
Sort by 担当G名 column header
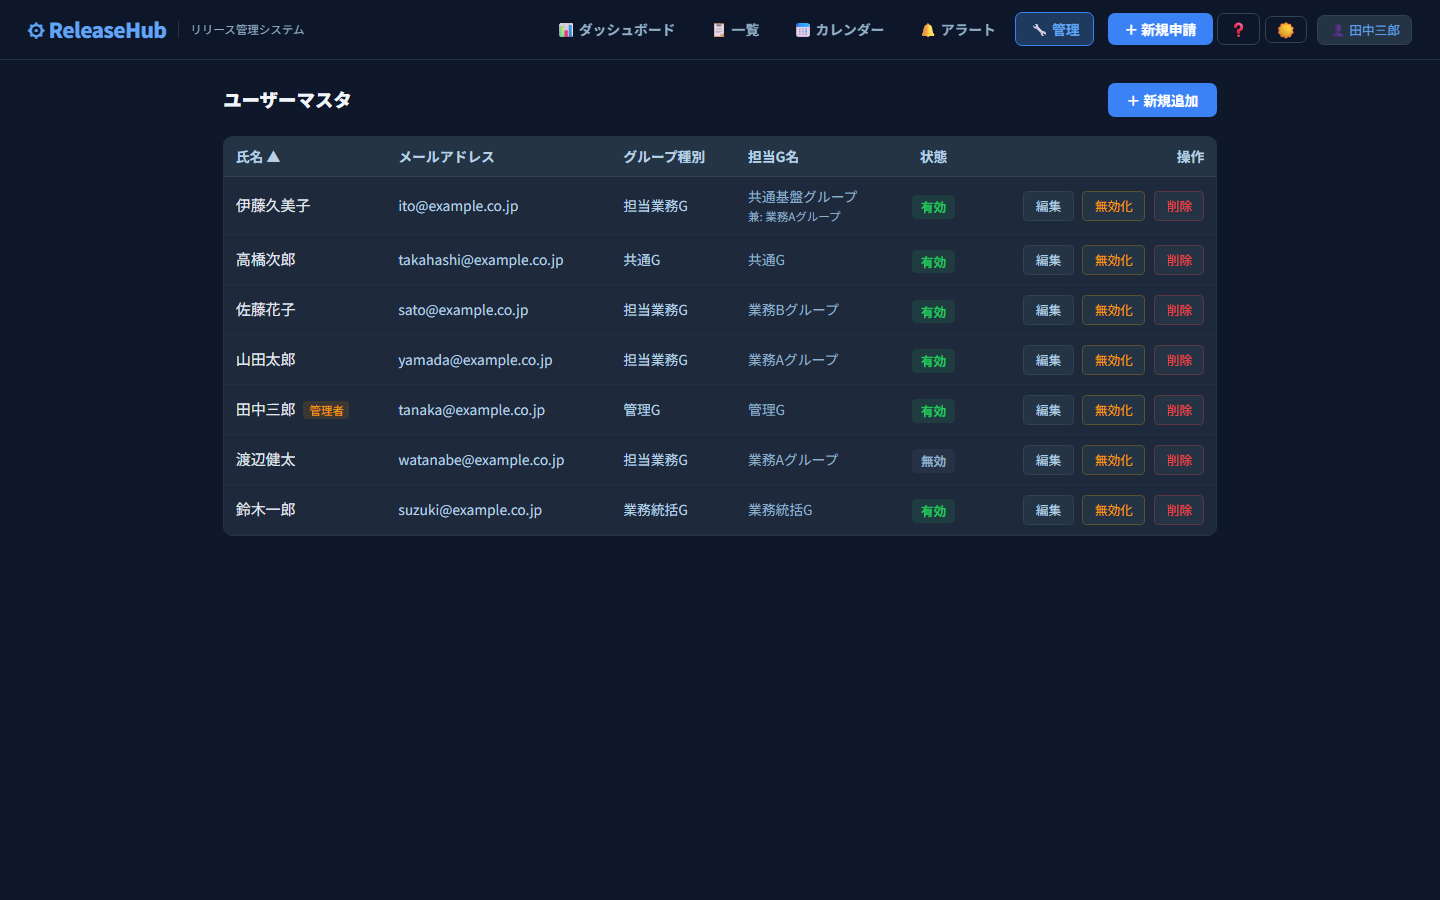773,157
